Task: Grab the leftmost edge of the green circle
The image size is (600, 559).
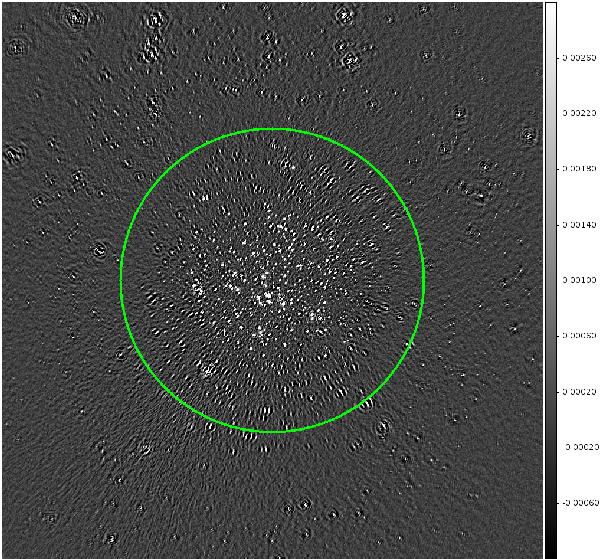Action: pyautogui.click(x=121, y=280)
